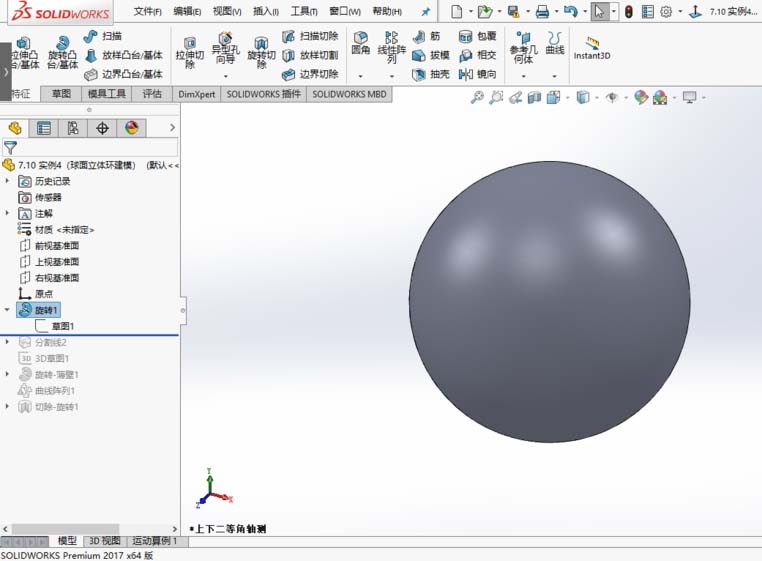This screenshot has height=561, width=762.
Task: Select the 拉伸凸台/基体 extrude boss tool
Action: 24,53
